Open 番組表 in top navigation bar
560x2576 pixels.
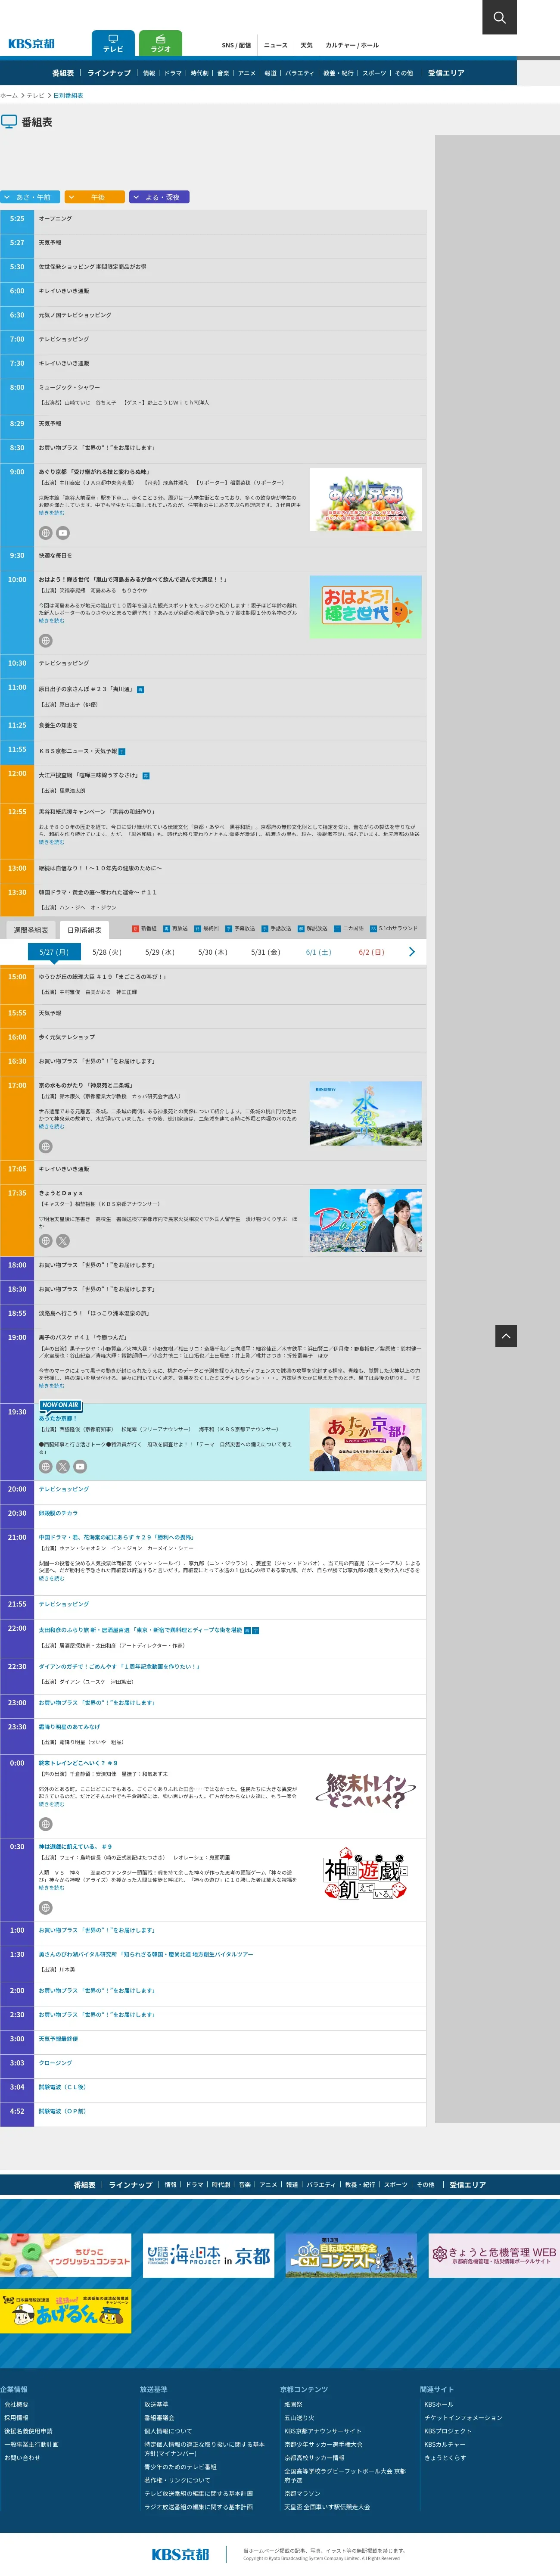[63, 73]
